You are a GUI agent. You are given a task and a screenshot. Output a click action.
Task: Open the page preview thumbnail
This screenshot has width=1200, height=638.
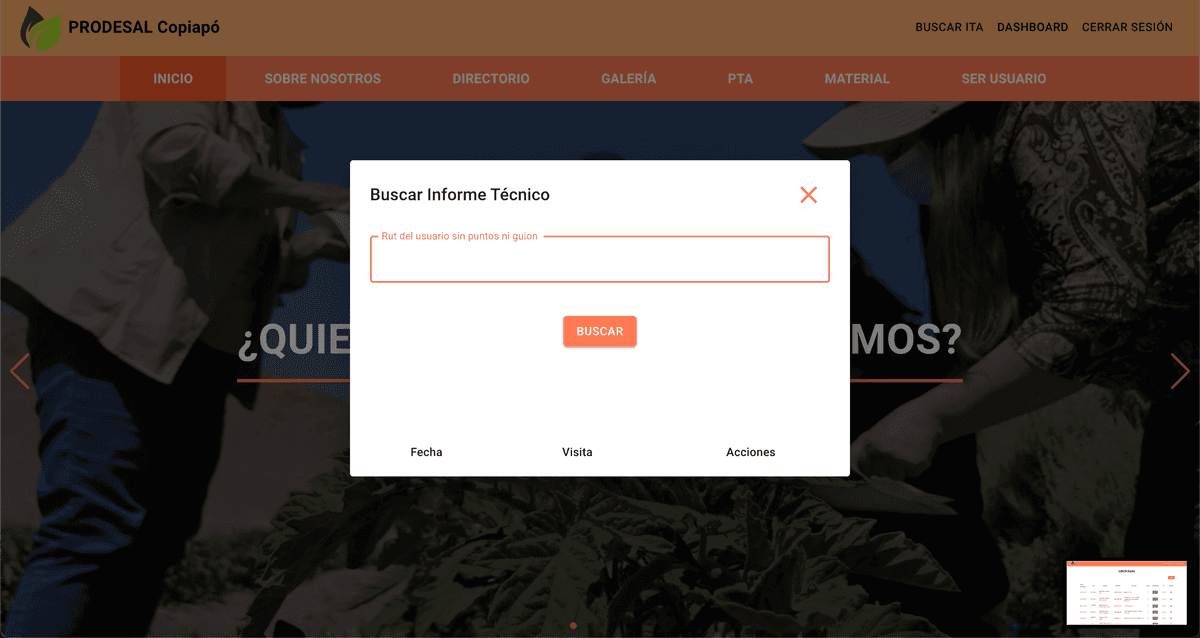[1127, 593]
